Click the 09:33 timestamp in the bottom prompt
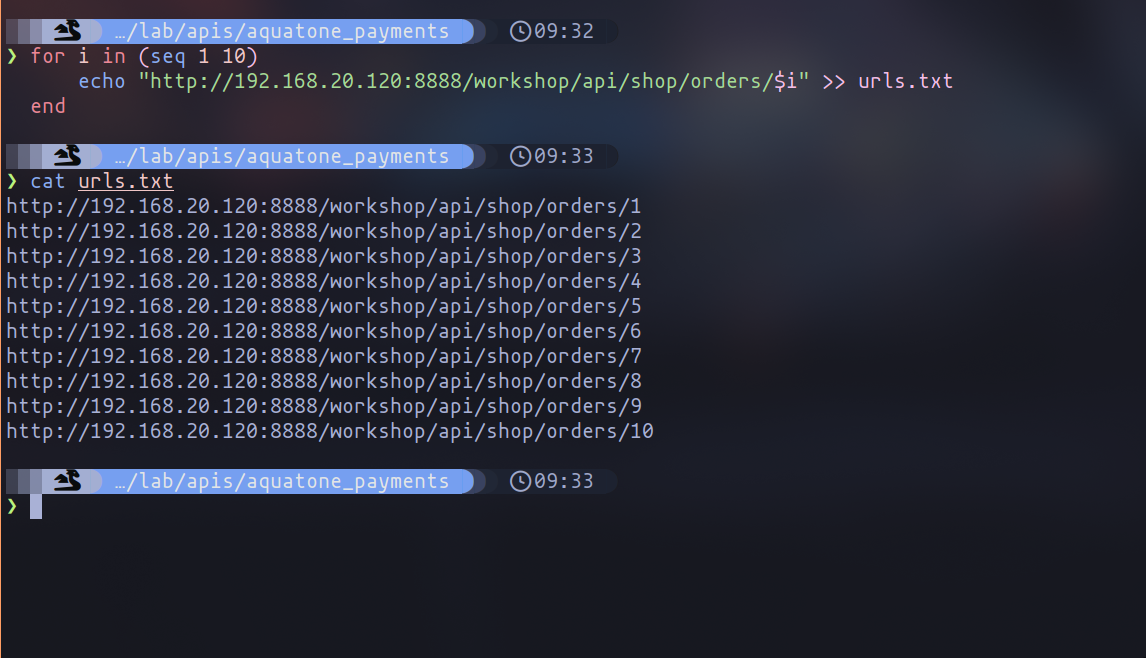The height and width of the screenshot is (658, 1146). 563,481
